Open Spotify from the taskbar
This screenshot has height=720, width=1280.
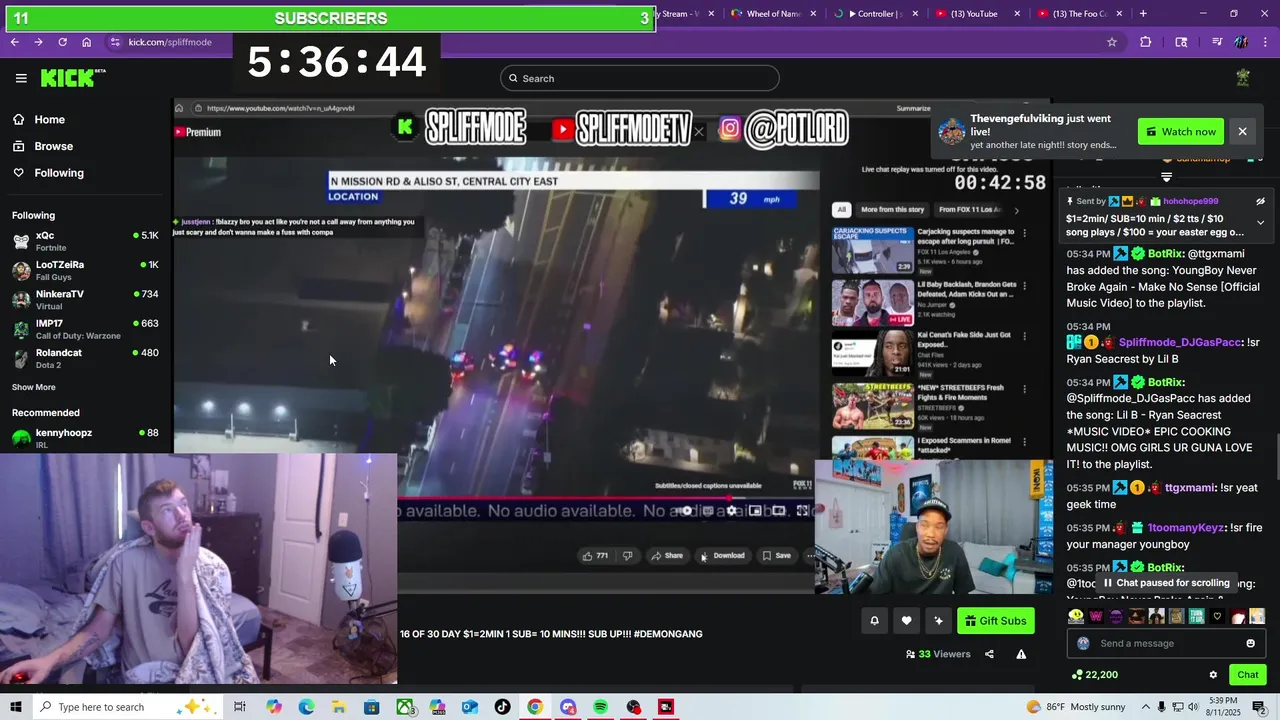pos(600,707)
